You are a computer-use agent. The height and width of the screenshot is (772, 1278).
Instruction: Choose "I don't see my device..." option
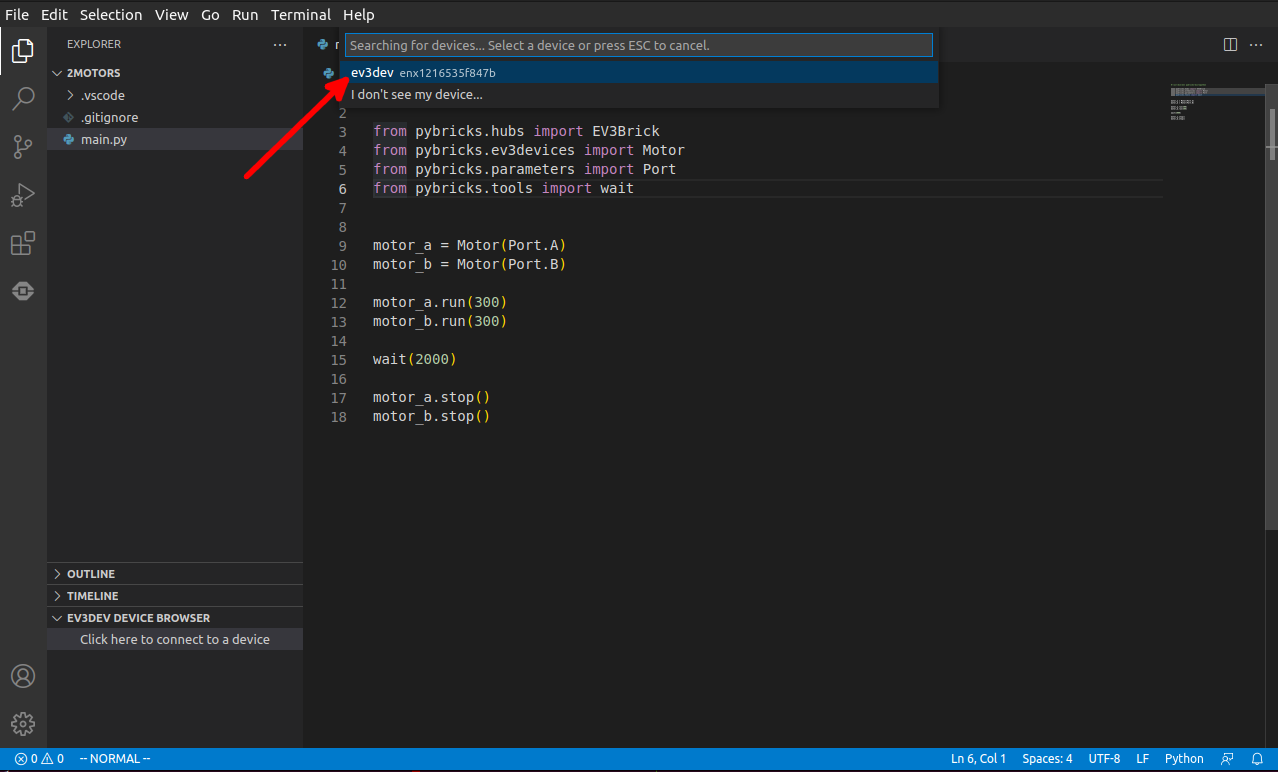coord(417,95)
